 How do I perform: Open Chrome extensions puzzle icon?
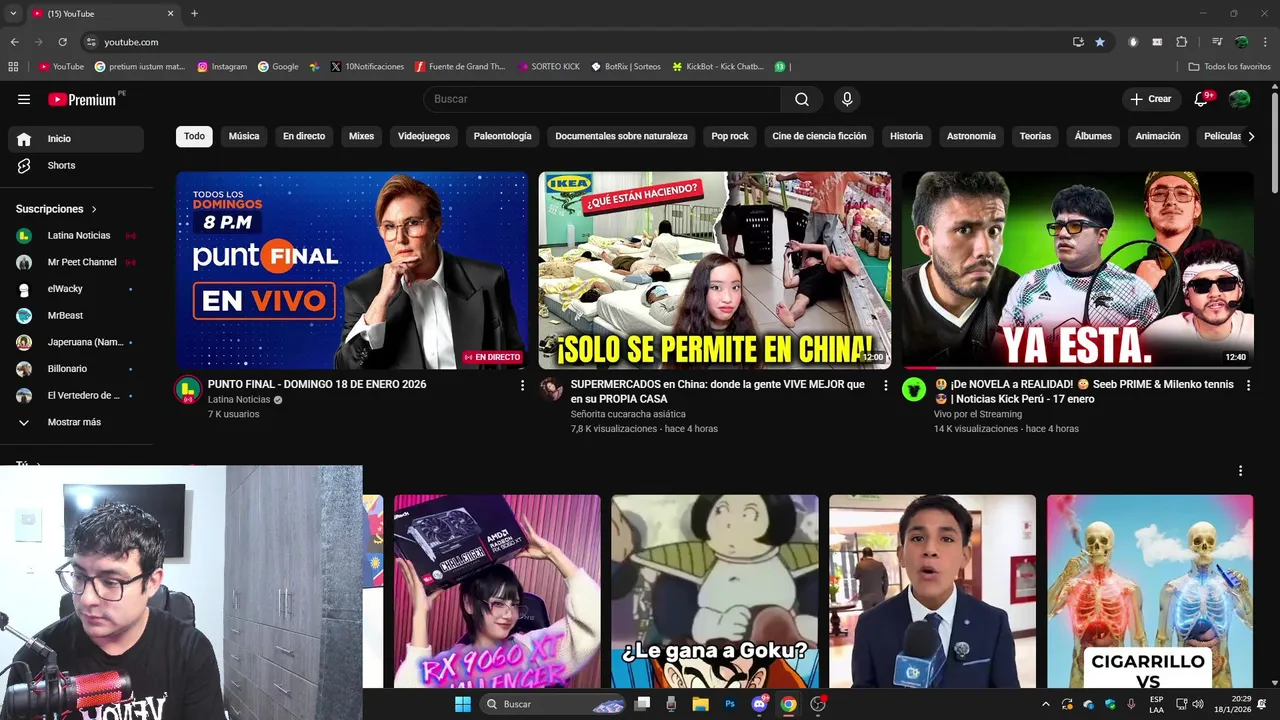[1181, 42]
